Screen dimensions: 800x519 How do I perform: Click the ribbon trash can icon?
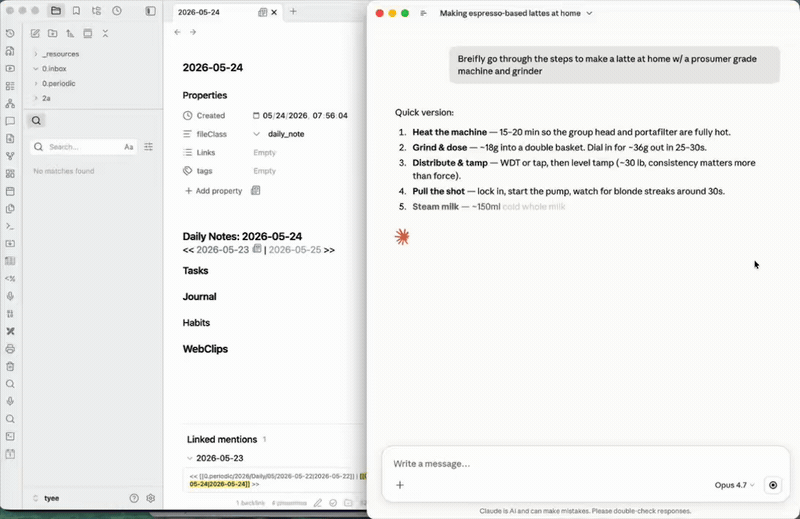point(10,366)
